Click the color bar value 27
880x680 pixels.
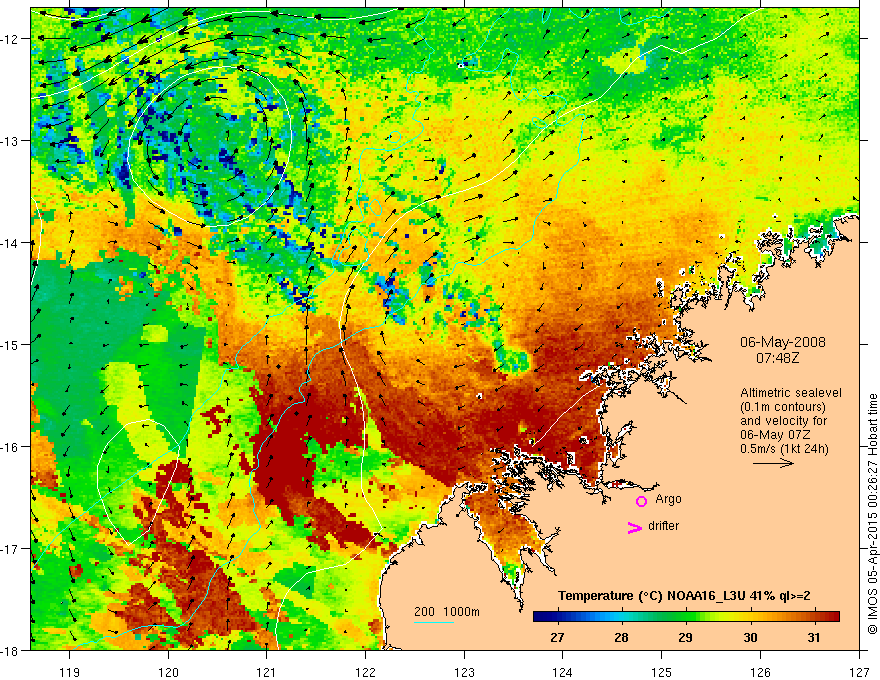coord(557,637)
